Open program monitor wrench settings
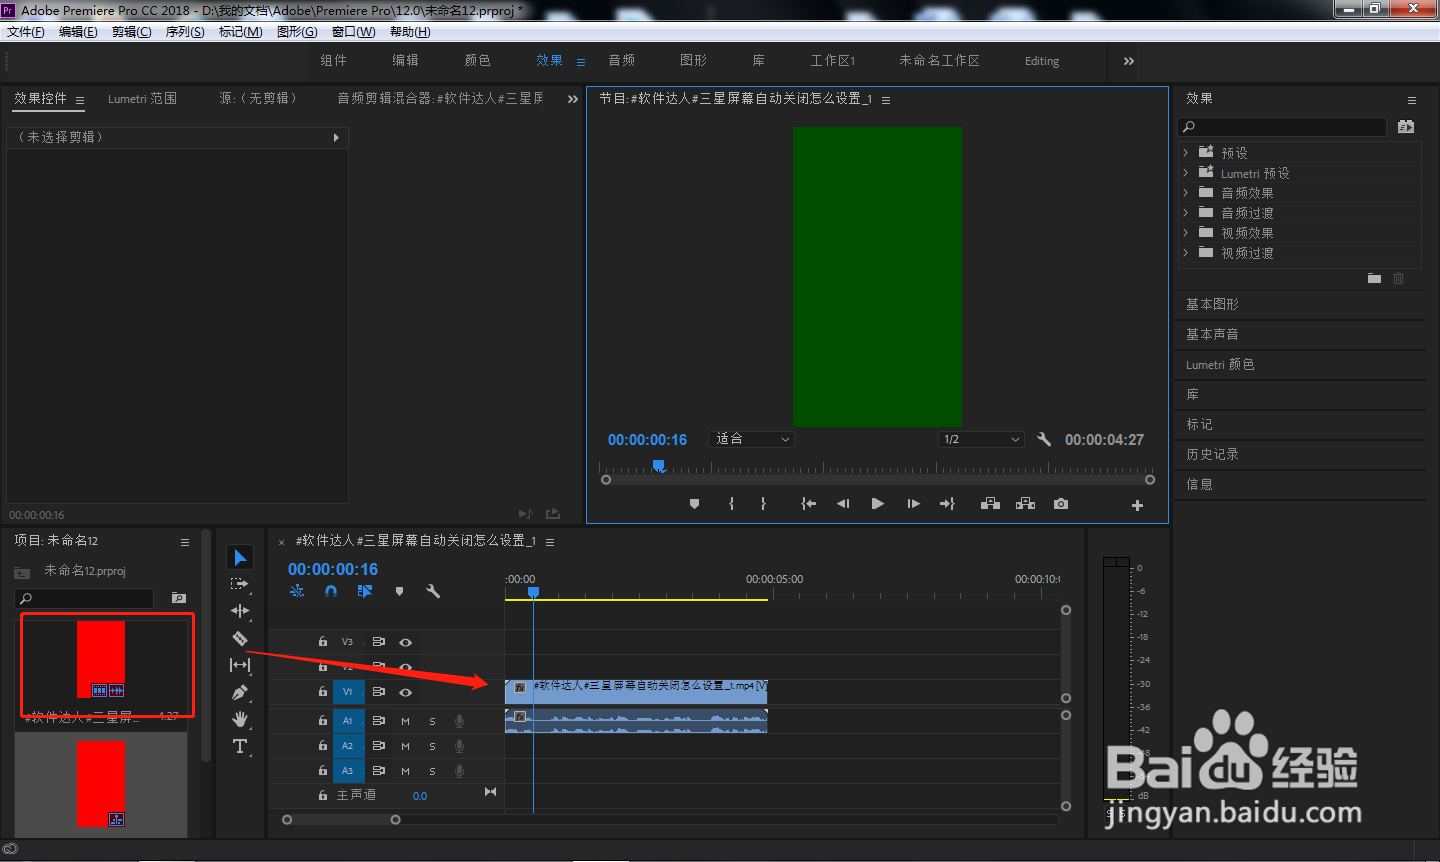This screenshot has width=1440, height=862. tap(1044, 439)
